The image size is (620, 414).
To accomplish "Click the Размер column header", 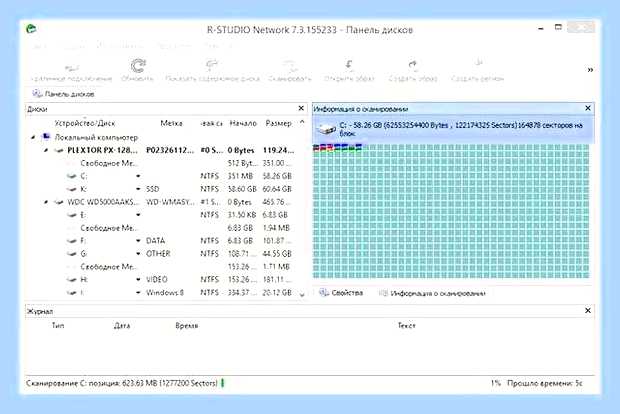I will 278,123.
